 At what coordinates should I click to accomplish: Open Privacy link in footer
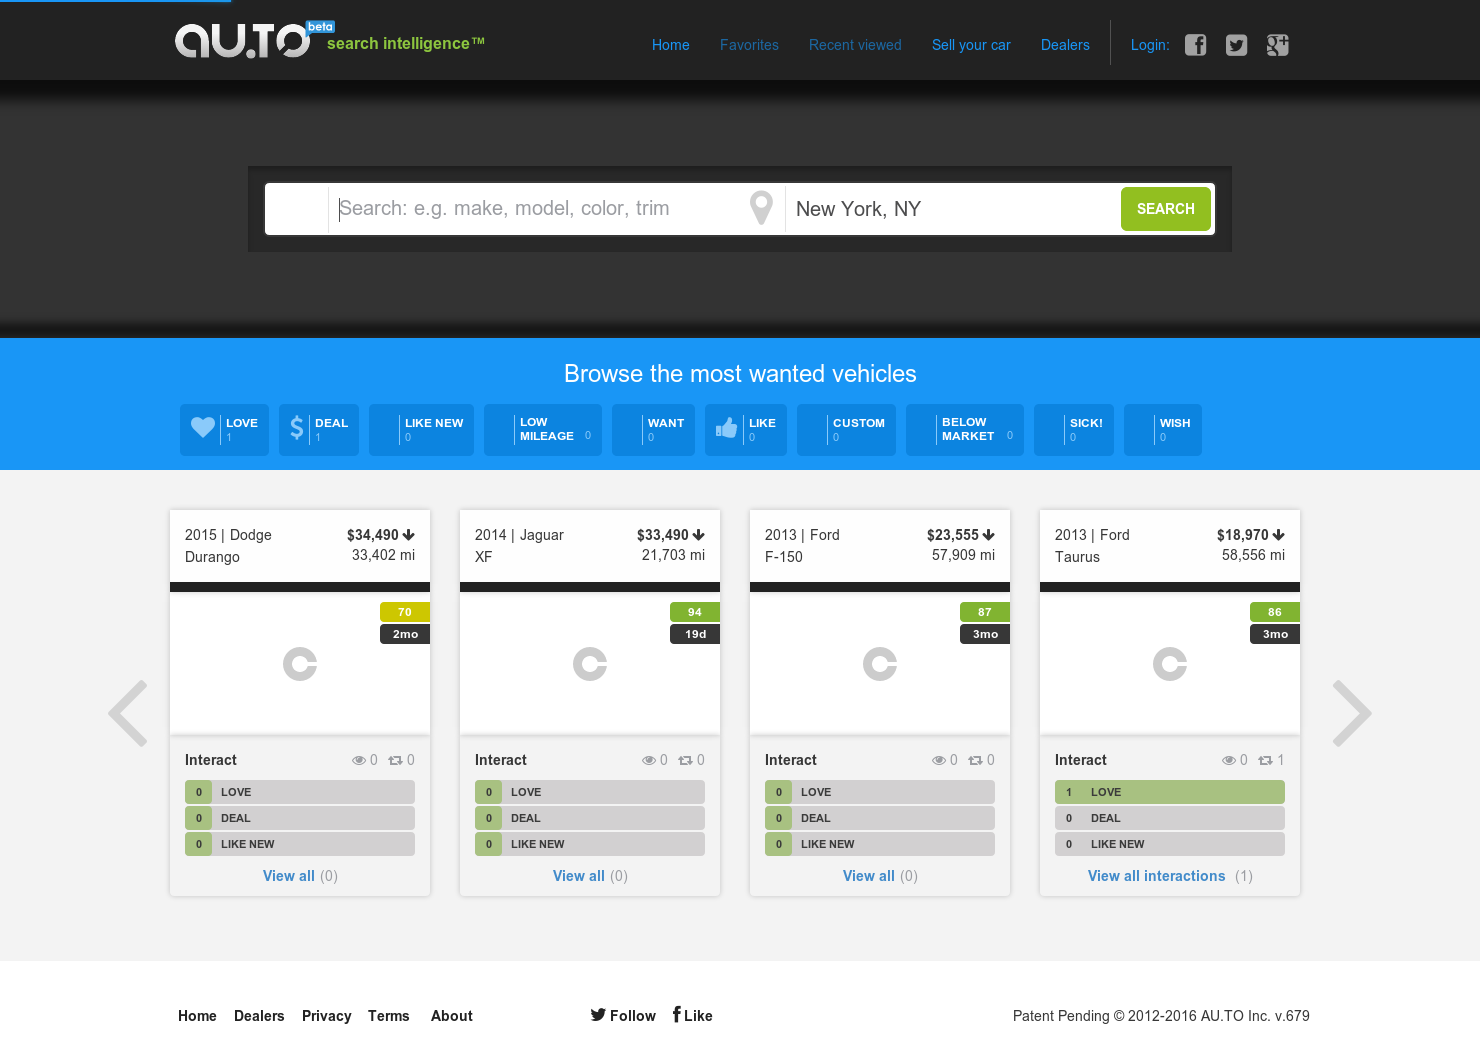(327, 1016)
